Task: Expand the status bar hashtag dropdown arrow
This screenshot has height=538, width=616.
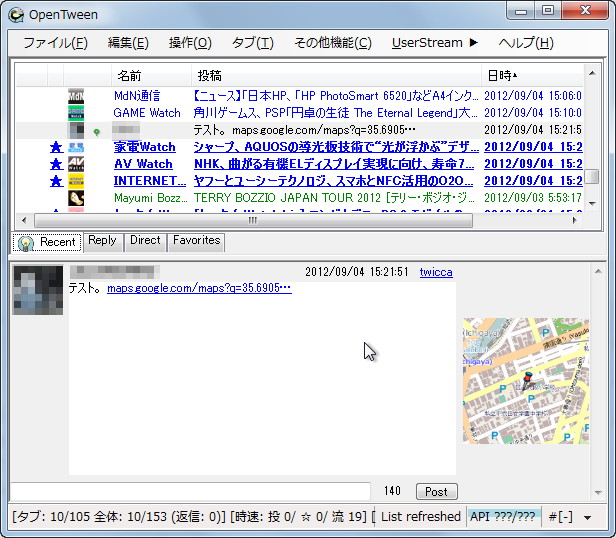Action: (x=588, y=518)
